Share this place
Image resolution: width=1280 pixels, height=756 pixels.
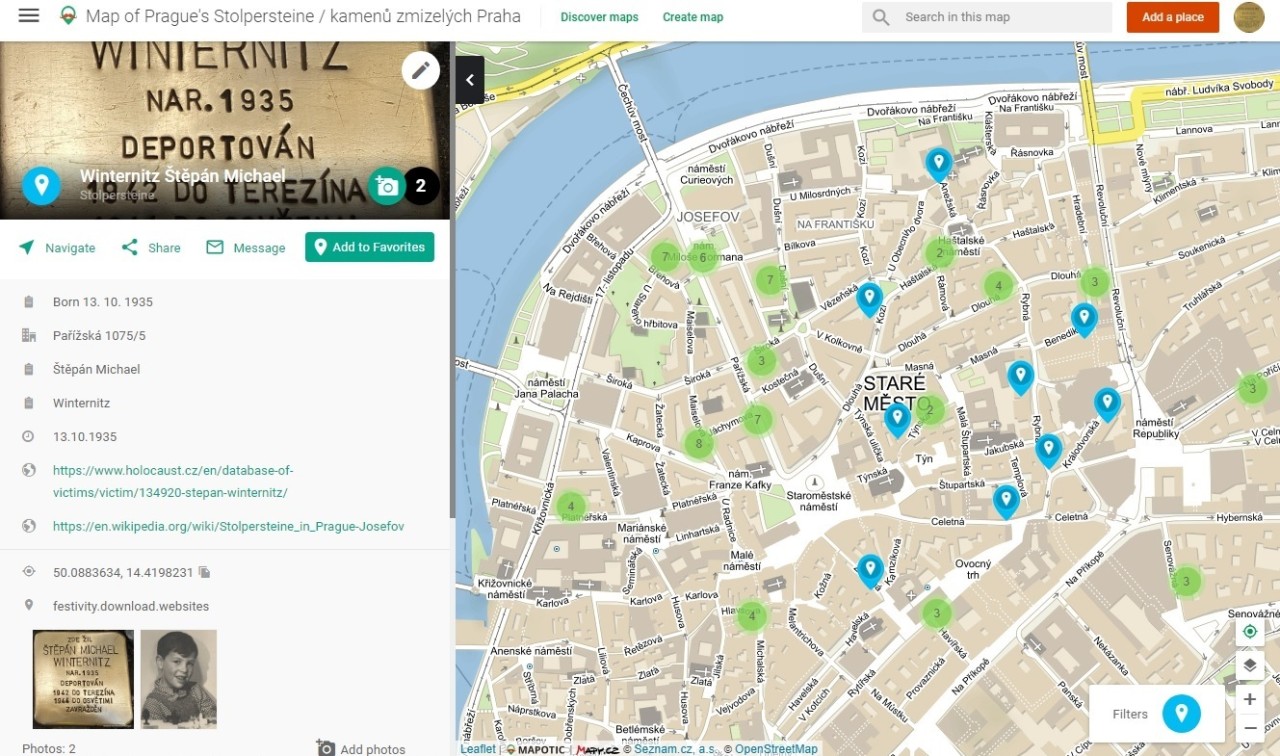[151, 248]
